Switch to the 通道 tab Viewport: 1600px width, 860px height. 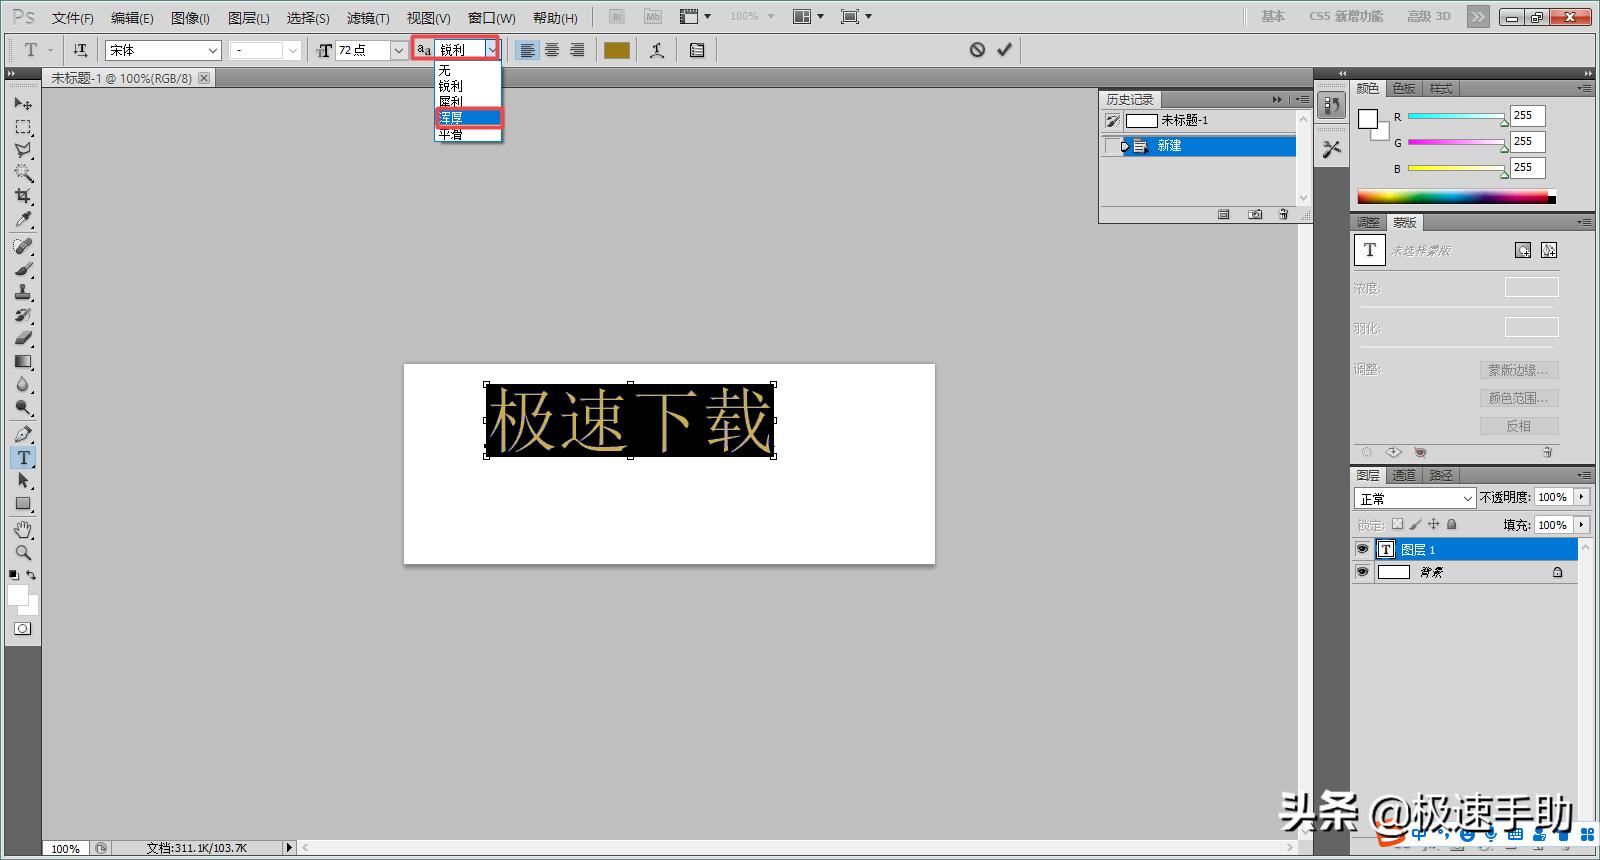pos(1404,475)
